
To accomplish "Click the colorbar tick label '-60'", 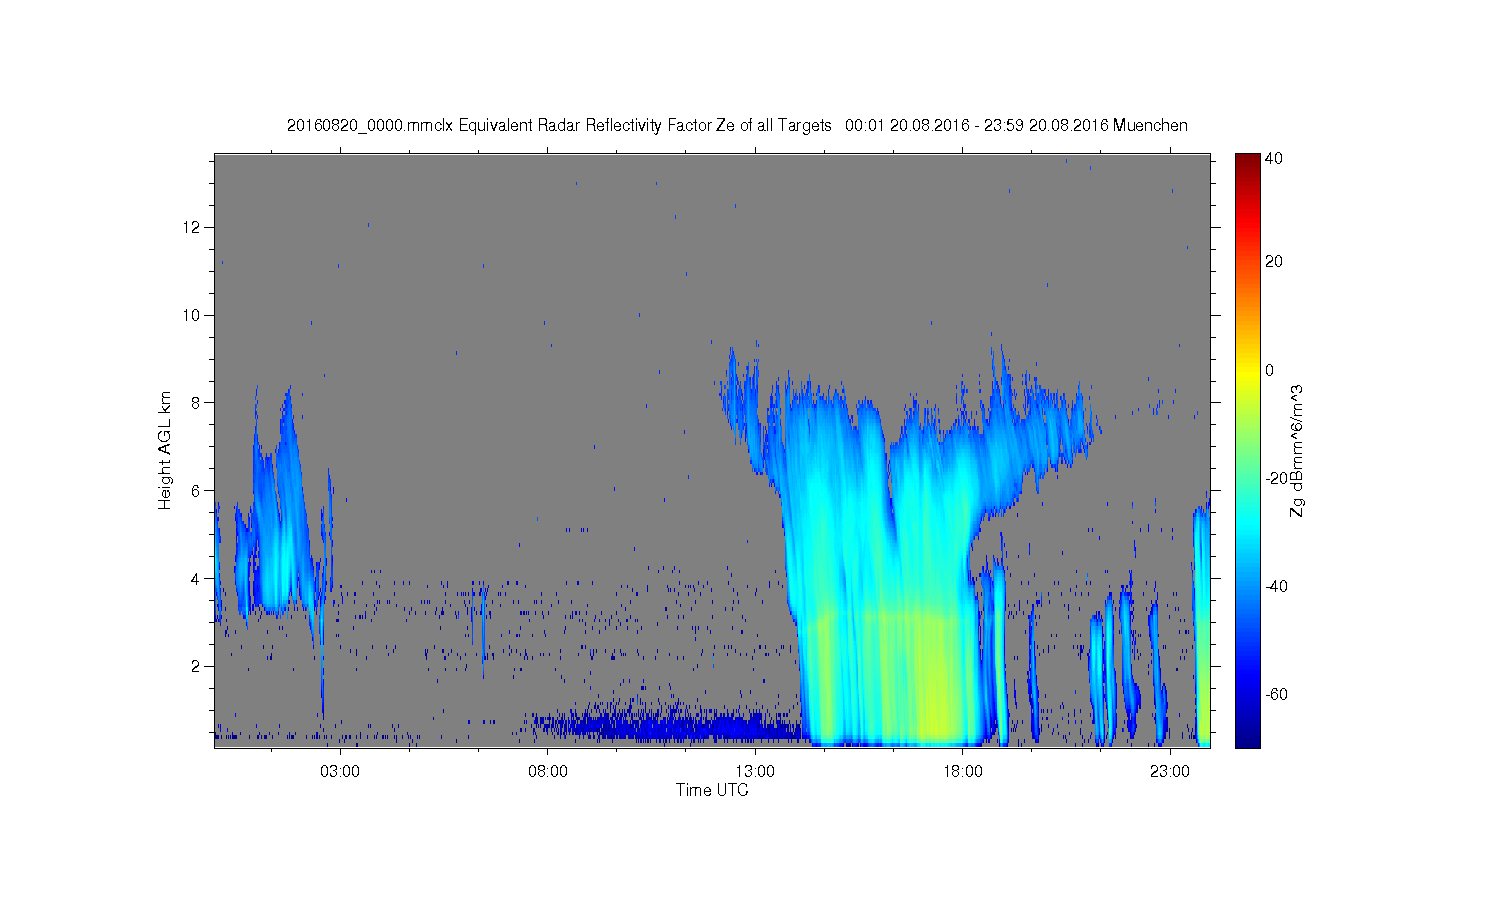I will [x=1277, y=694].
